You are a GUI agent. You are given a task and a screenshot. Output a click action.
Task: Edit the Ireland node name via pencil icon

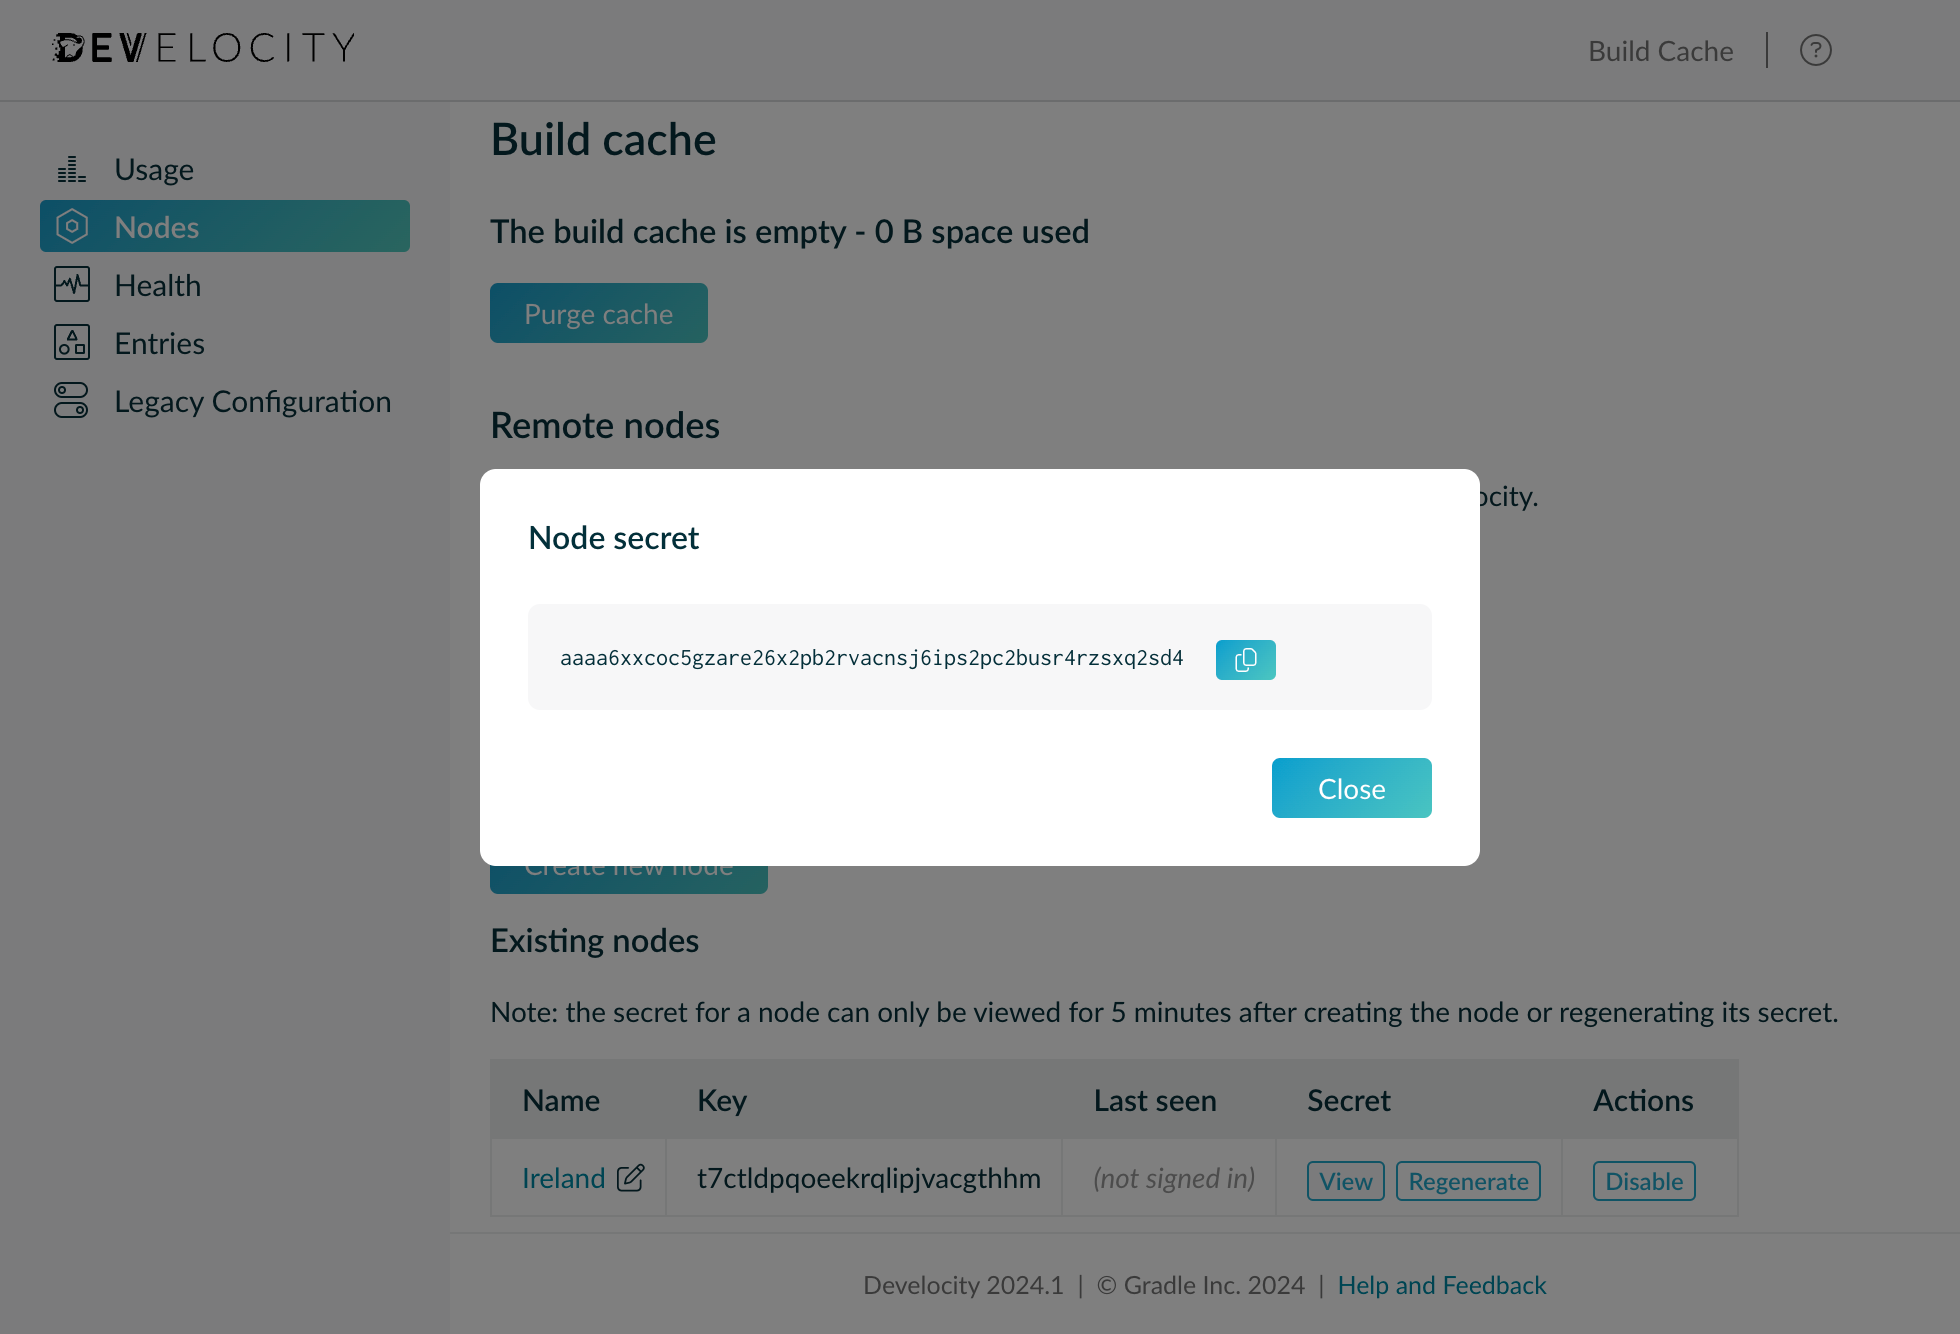630,1179
